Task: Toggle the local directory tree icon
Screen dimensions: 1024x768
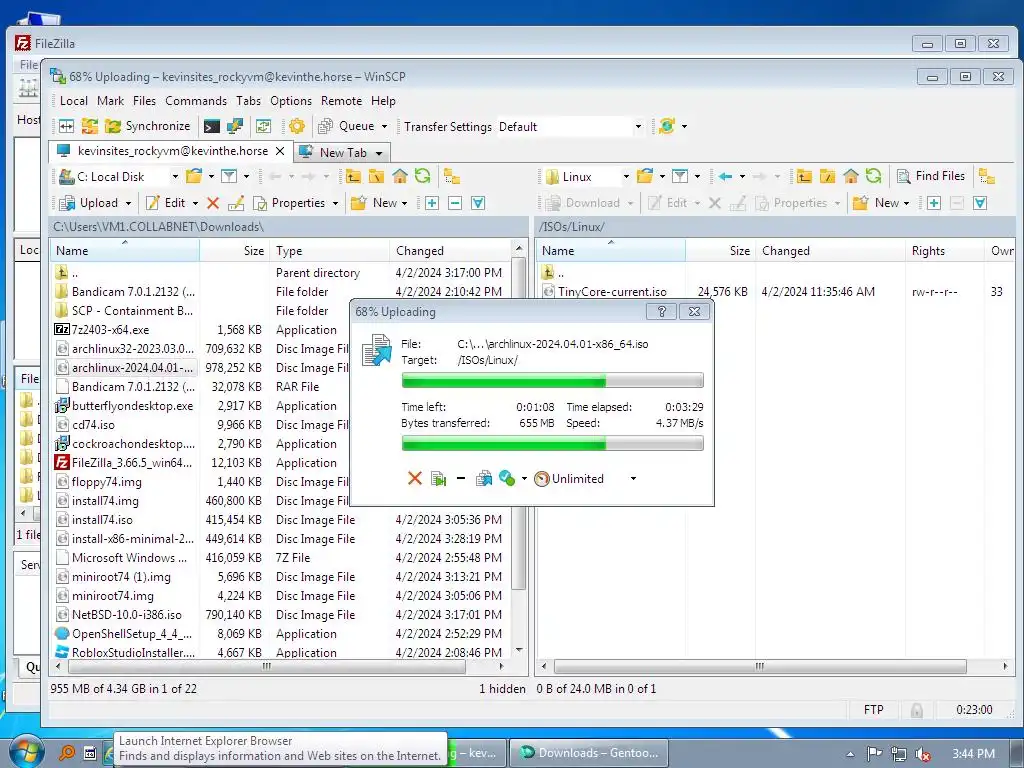Action: 451,176
